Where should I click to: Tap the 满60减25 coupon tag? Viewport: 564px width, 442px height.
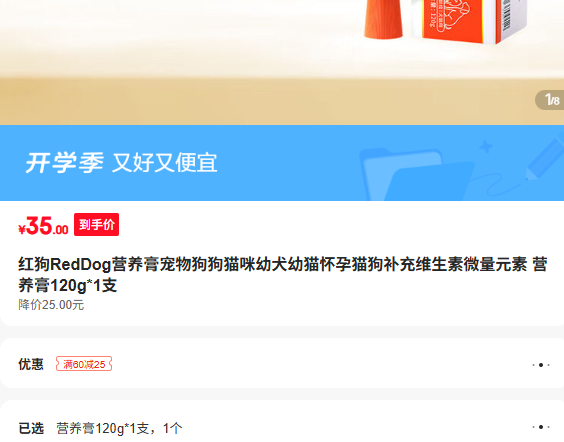[x=84, y=364]
